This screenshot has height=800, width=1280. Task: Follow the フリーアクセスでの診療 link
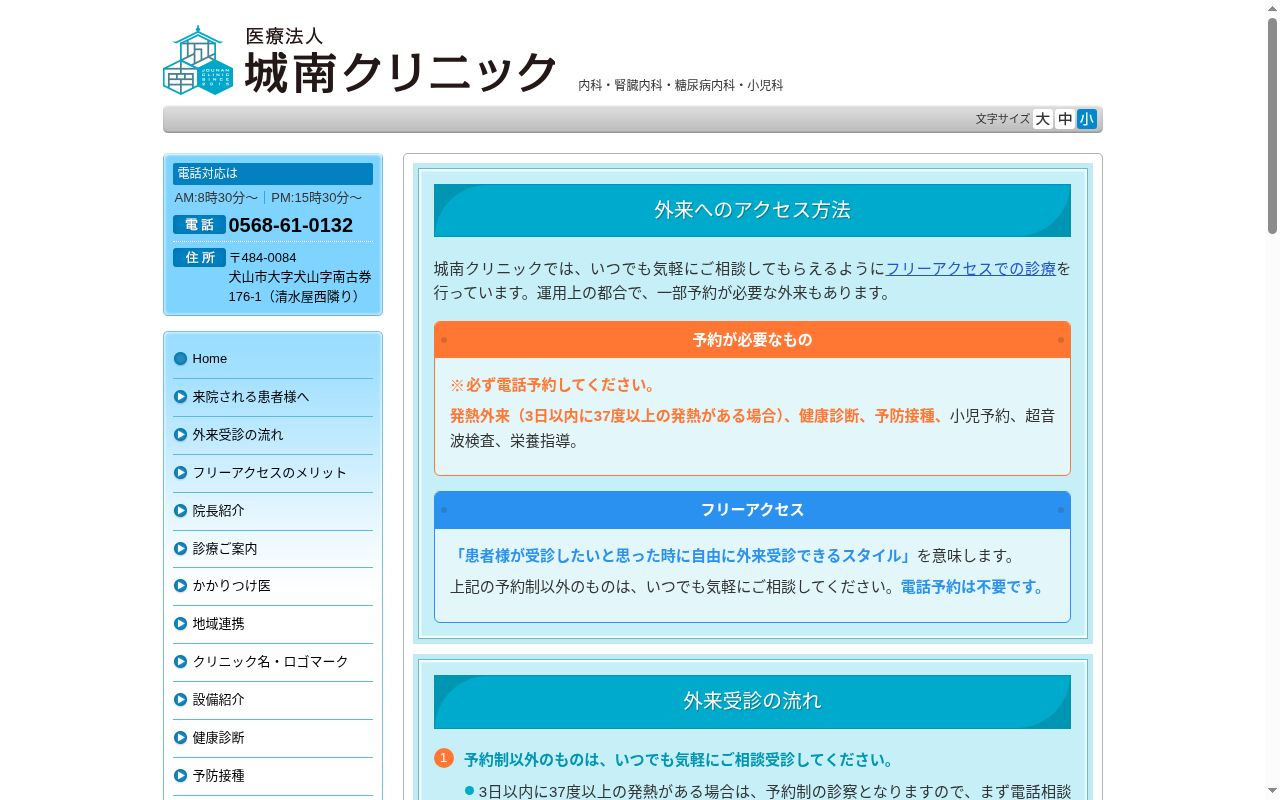pos(971,268)
